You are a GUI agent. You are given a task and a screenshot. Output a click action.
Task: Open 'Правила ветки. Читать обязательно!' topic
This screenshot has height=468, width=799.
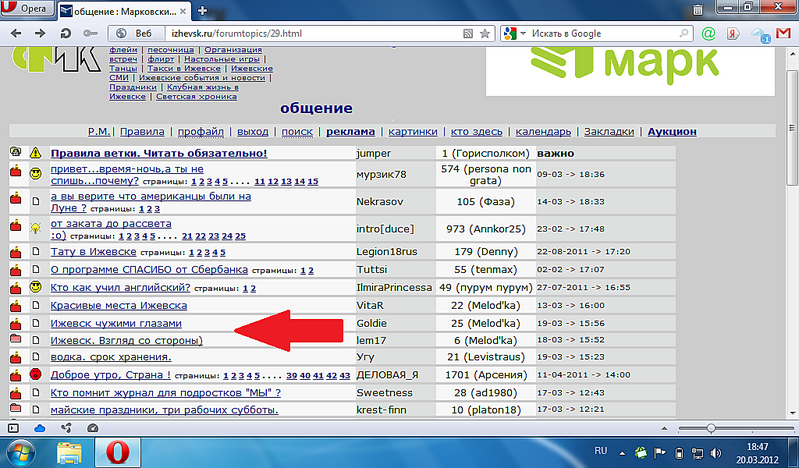tap(159, 153)
